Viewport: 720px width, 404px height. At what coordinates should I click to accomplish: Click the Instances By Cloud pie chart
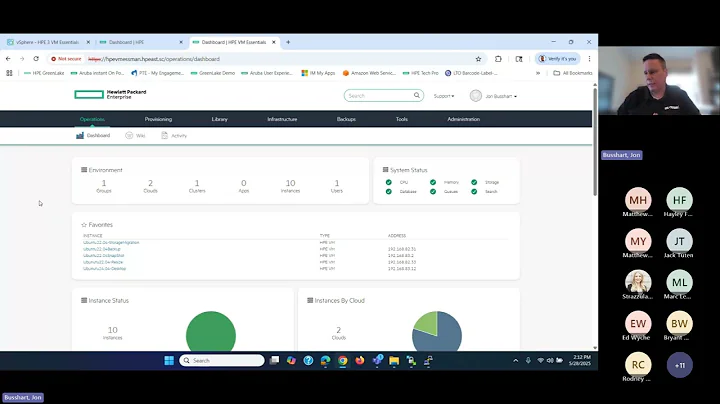pos(437,332)
